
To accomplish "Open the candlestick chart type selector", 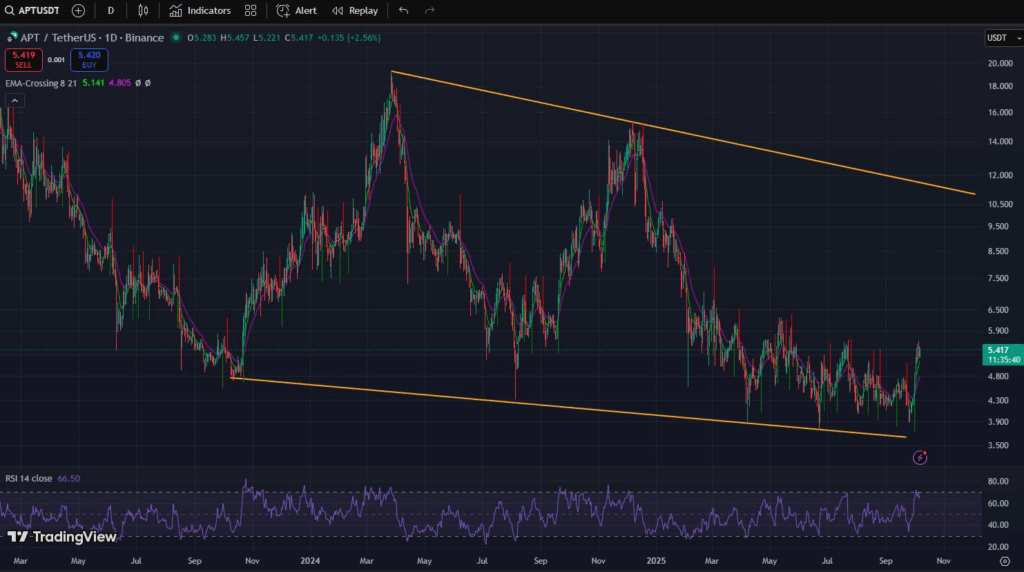I will 143,10.
